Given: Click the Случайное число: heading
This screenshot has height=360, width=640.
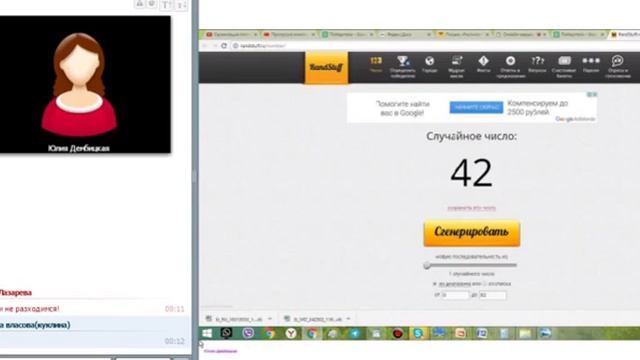Looking at the screenshot, I should point(471,136).
